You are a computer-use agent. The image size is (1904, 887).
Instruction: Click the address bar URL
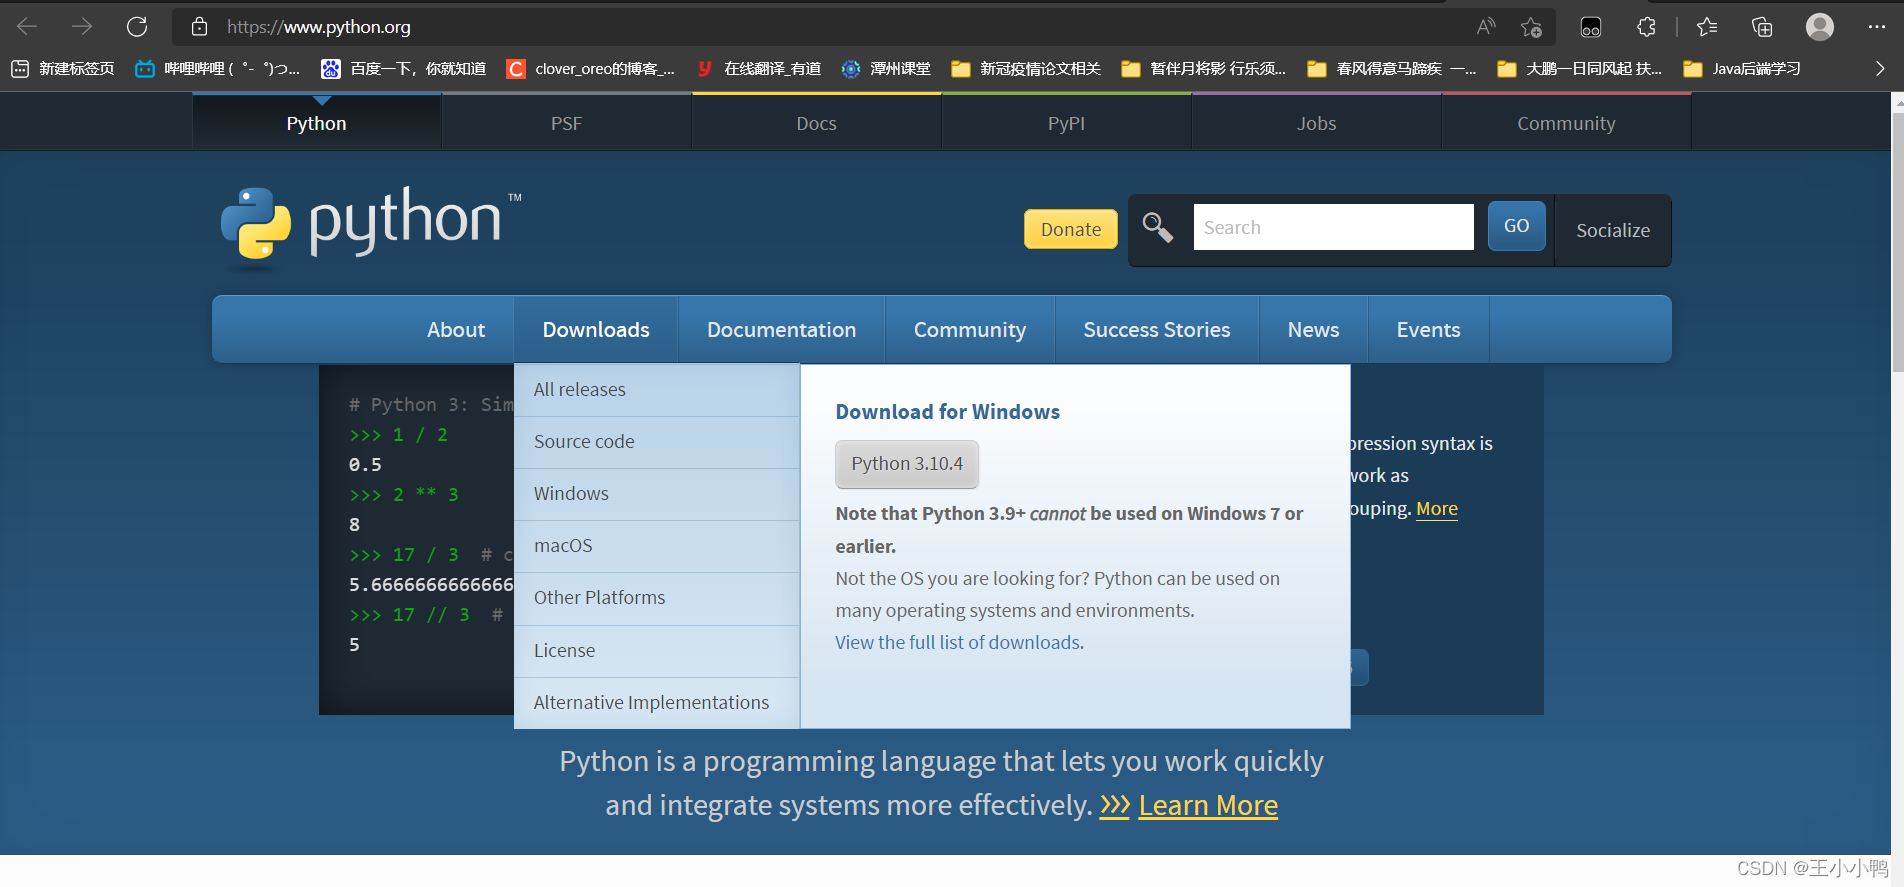tap(318, 27)
